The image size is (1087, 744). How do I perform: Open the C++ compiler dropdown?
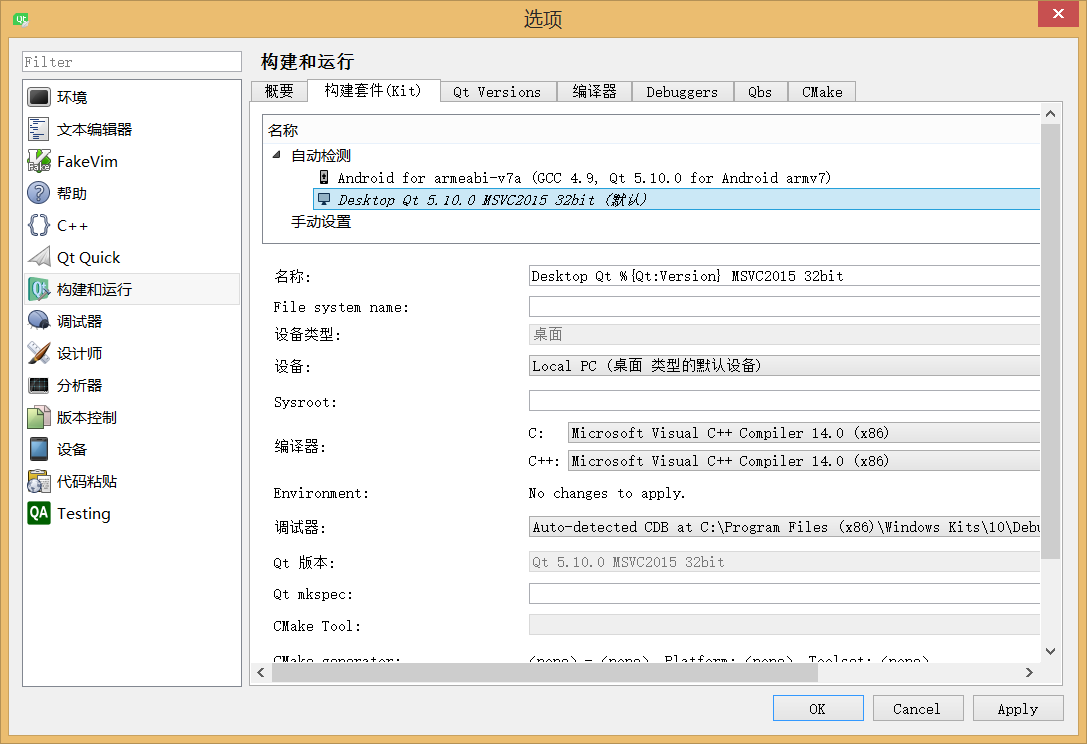803,460
